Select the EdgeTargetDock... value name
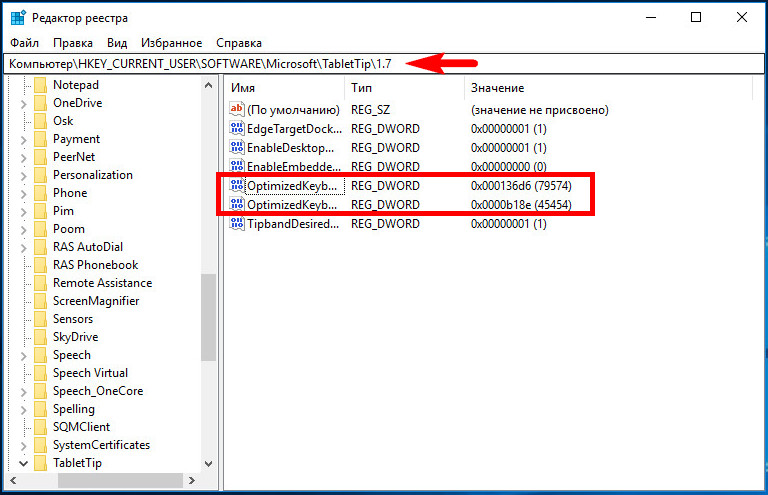This screenshot has height=495, width=768. [x=294, y=129]
